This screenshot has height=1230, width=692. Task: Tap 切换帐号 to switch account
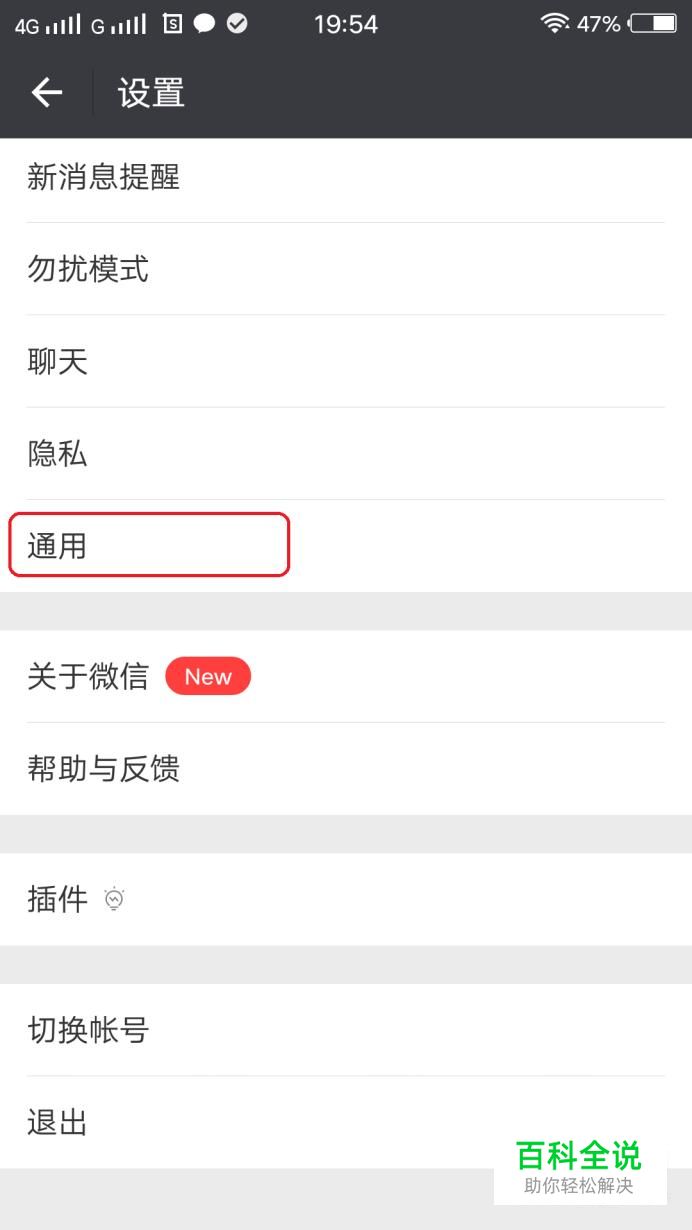pyautogui.click(x=346, y=1030)
